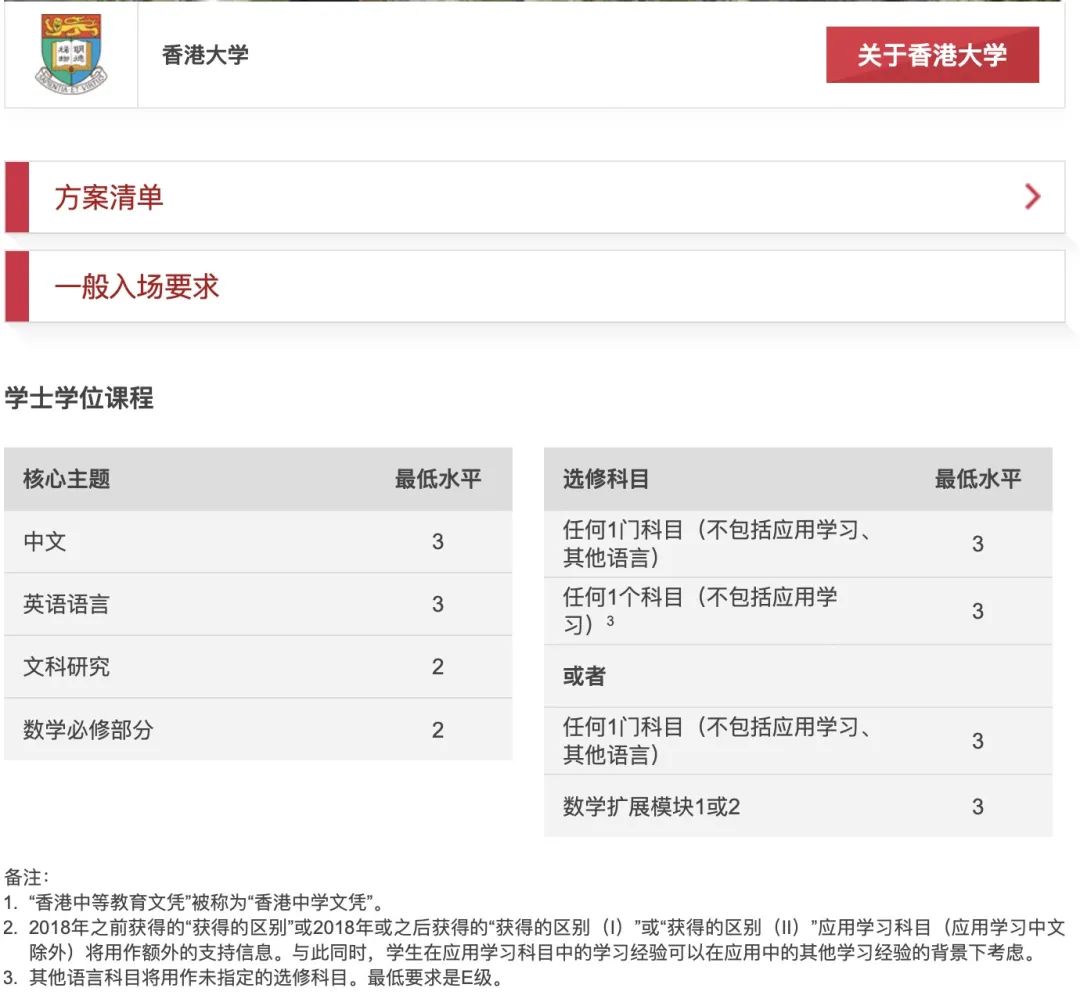The image size is (1080, 1006).
Task: Select the 一般入场要求 section header
Action: pos(534,286)
